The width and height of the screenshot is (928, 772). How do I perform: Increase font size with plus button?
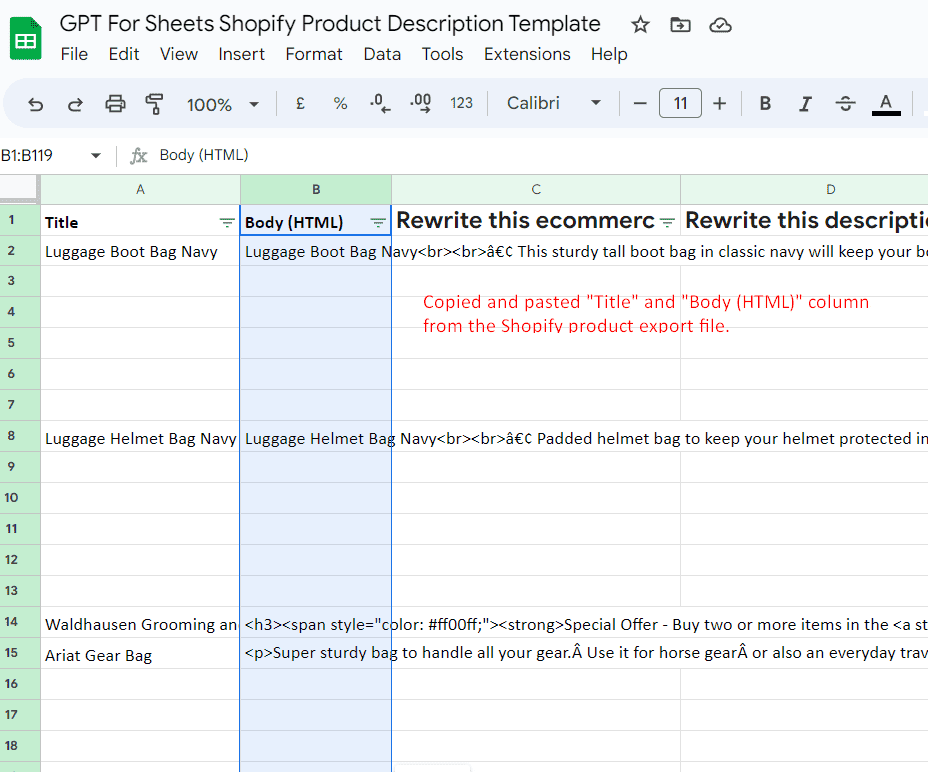pos(720,104)
